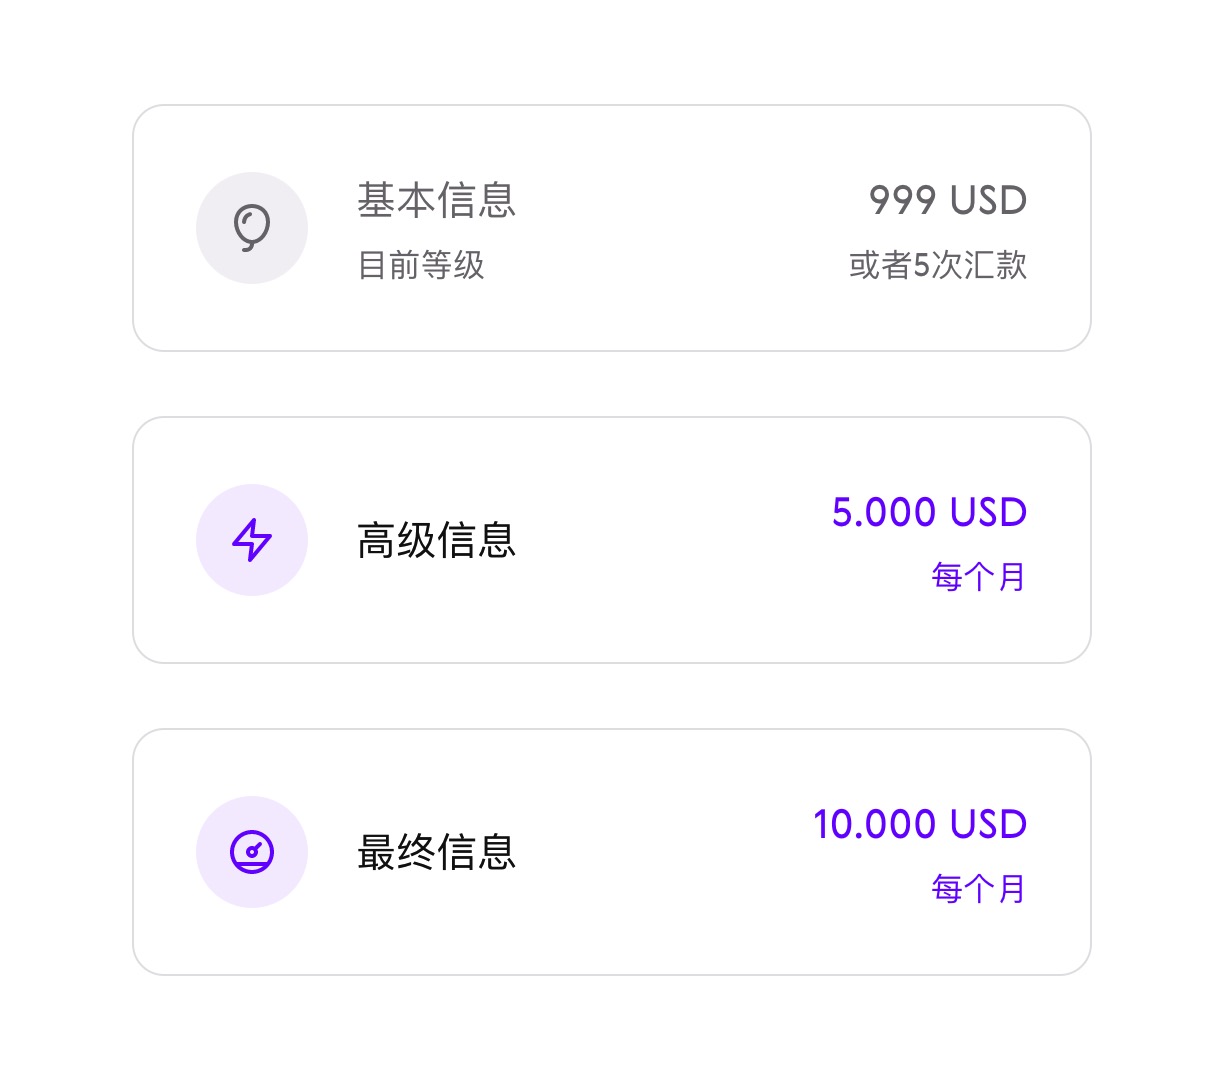Click 每个月 in the 最终信息 card
Viewport: 1230px width, 1078px height.
pos(978,889)
